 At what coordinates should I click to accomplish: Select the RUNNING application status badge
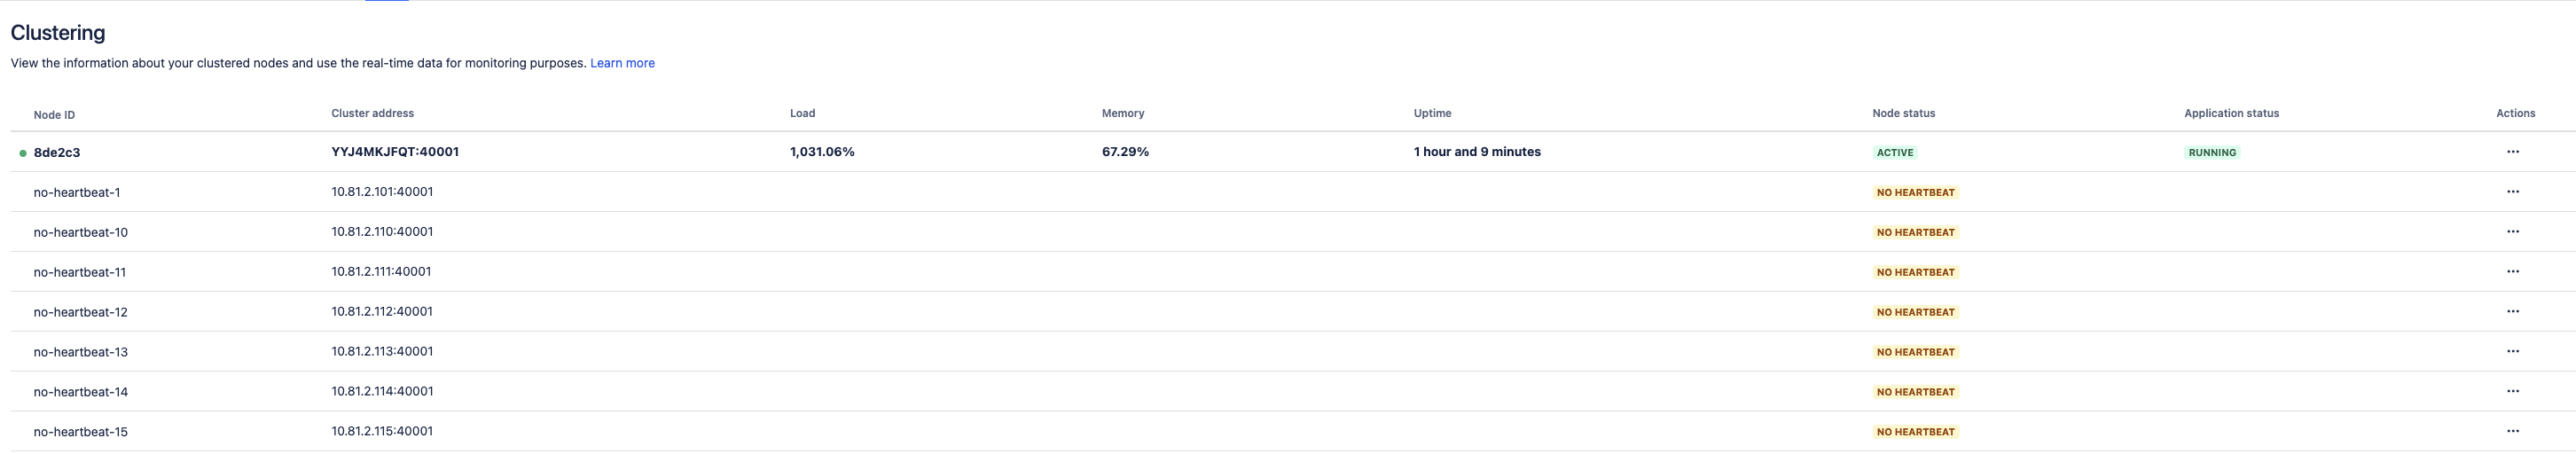(2212, 153)
